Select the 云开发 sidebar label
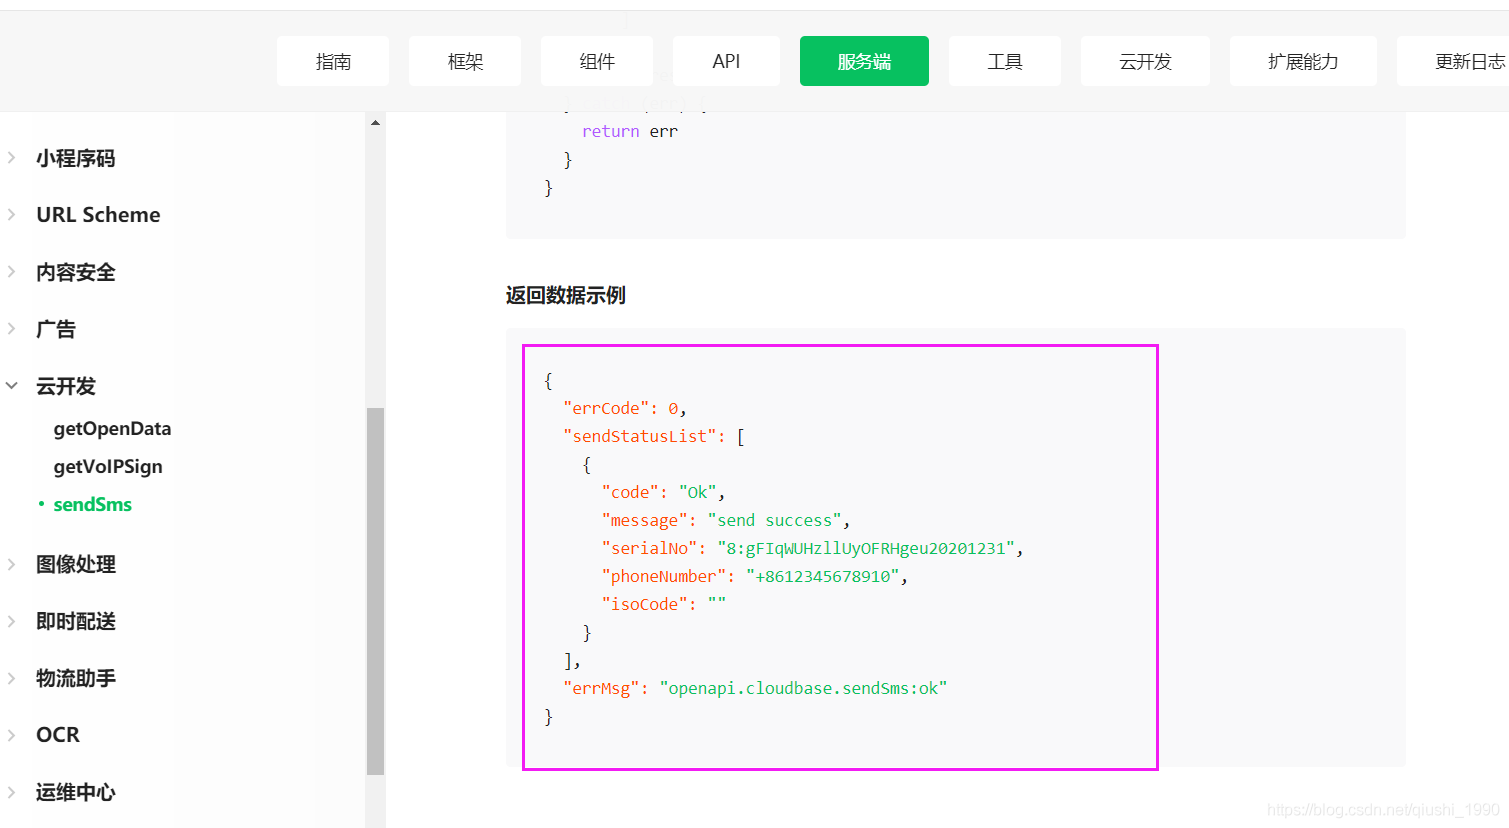Viewport: 1509px width, 828px height. (x=66, y=386)
